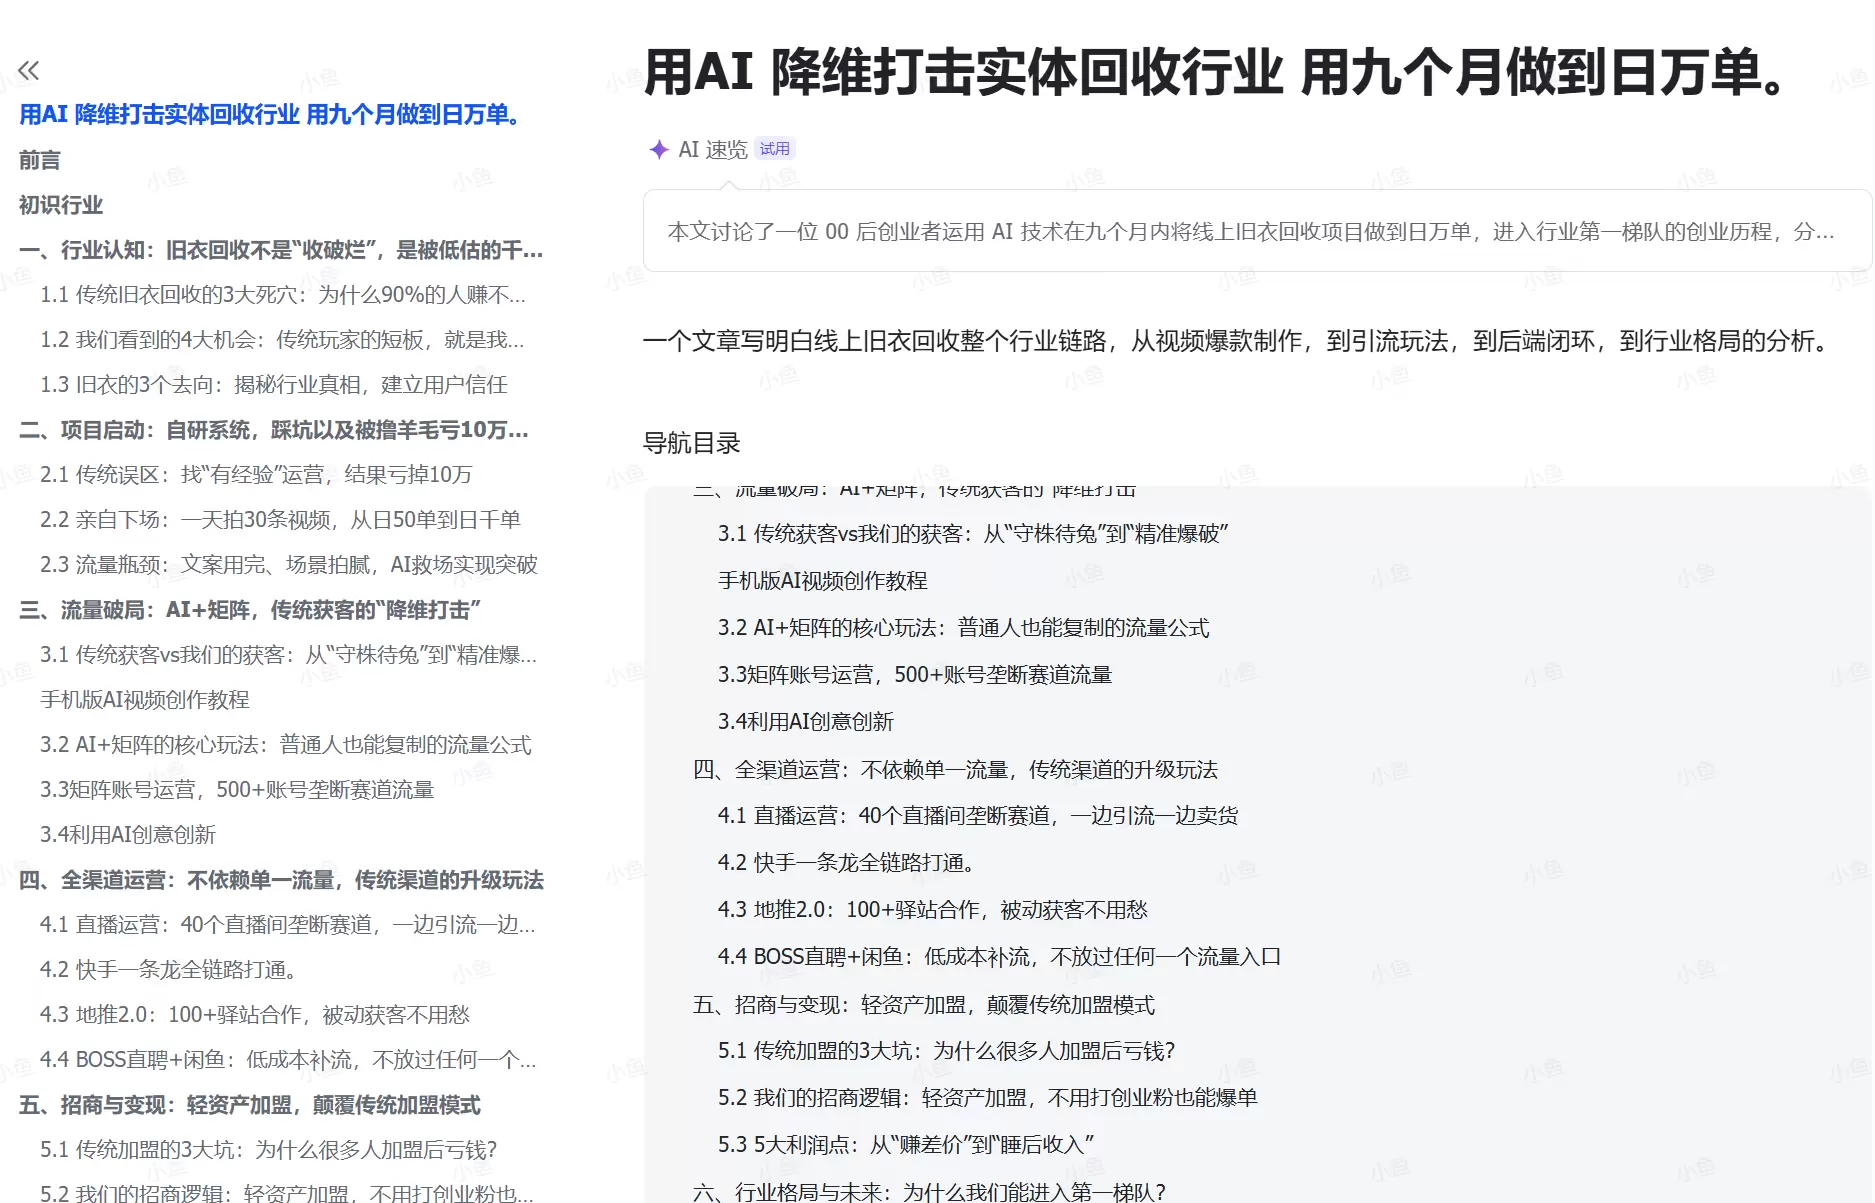Open sidebar section 一、行业认知 about 旧衣回收

(x=282, y=251)
